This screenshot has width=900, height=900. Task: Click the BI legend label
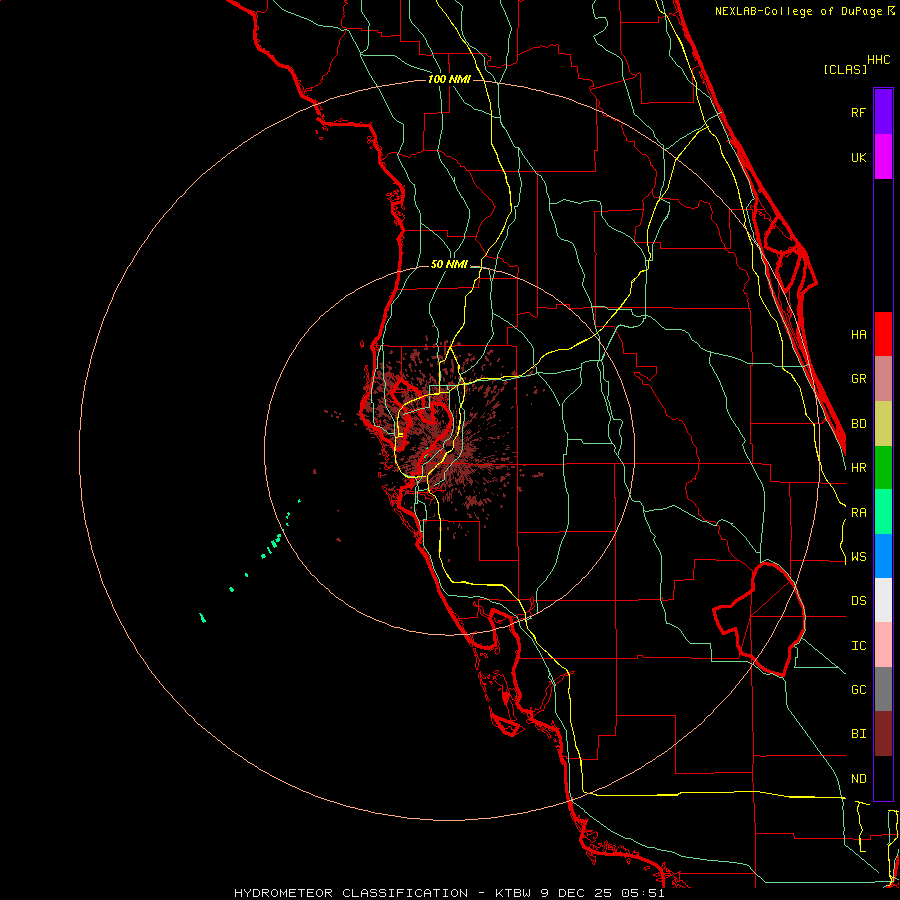pyautogui.click(x=858, y=734)
